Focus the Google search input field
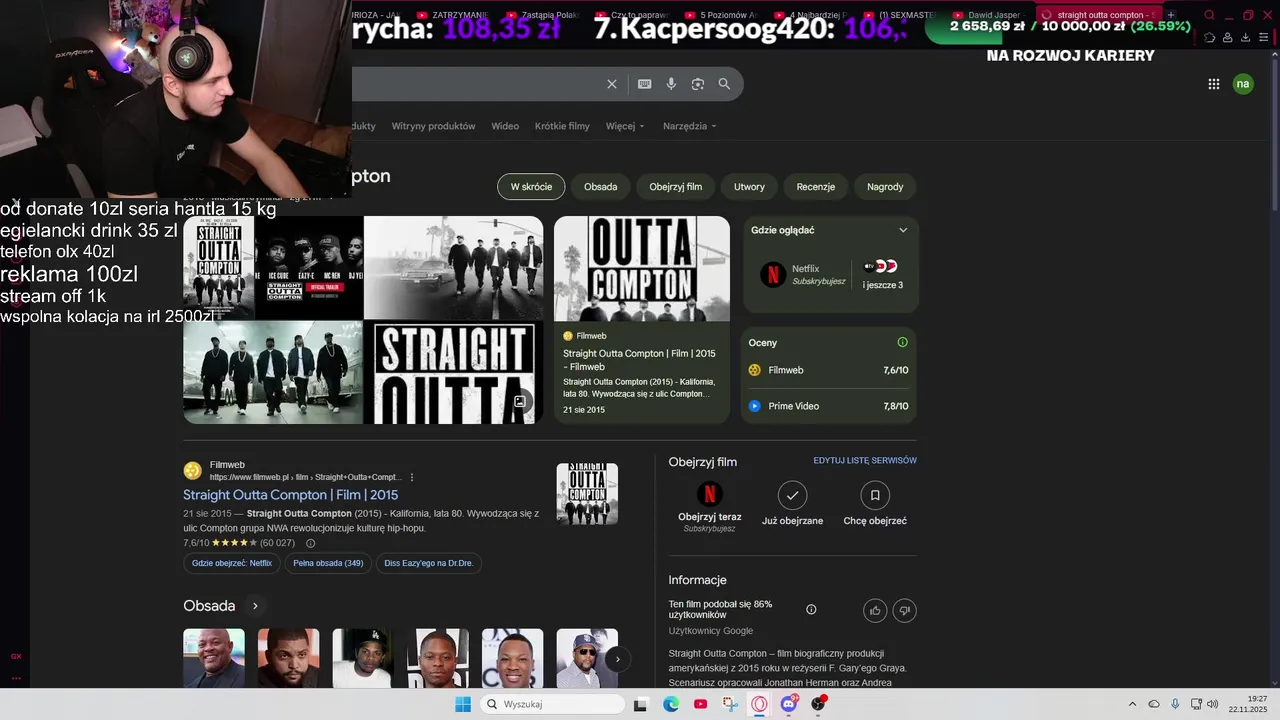 tap(475, 84)
